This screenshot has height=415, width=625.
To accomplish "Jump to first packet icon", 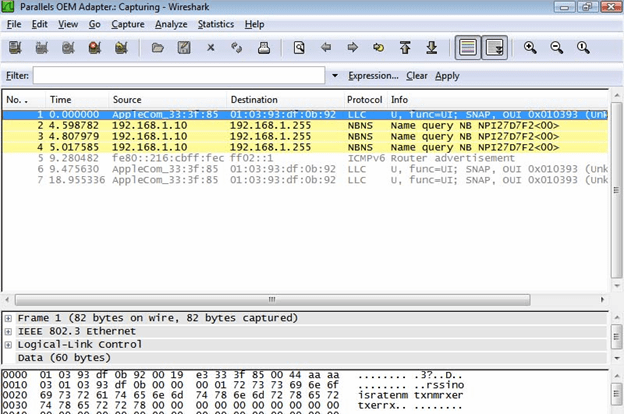I will pos(405,48).
